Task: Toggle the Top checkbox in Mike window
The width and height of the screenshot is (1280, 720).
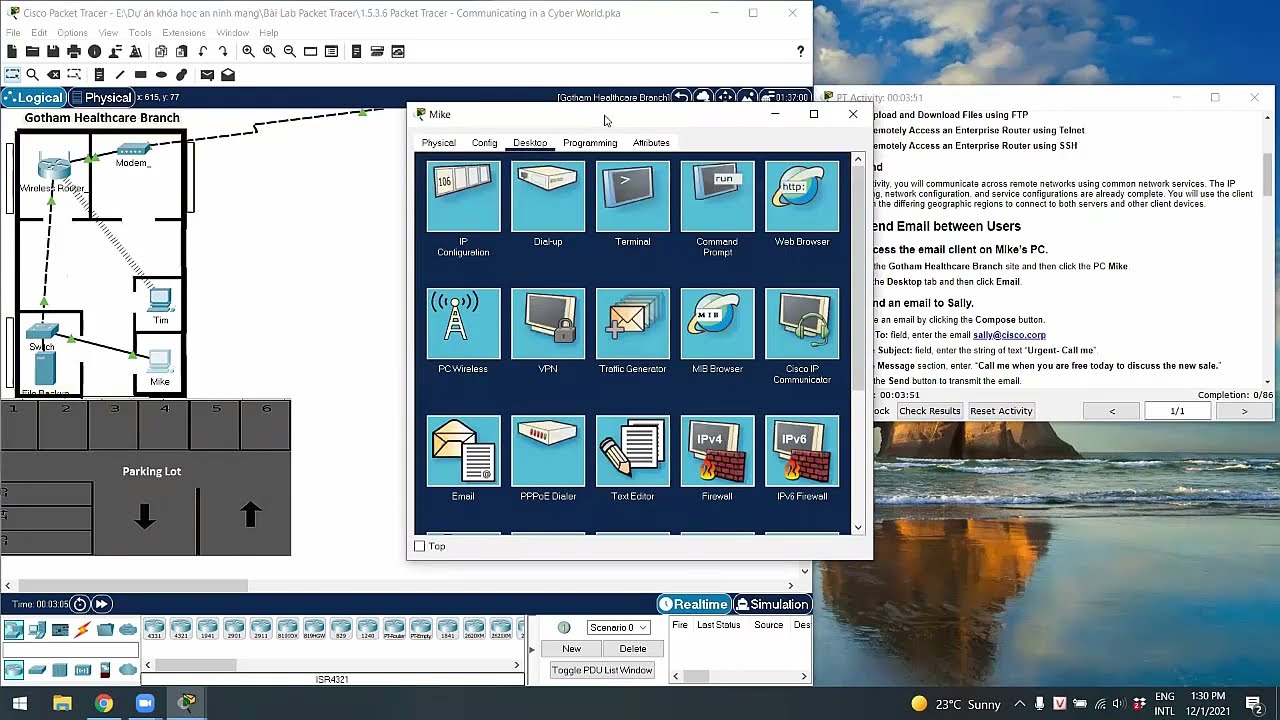Action: tap(420, 546)
